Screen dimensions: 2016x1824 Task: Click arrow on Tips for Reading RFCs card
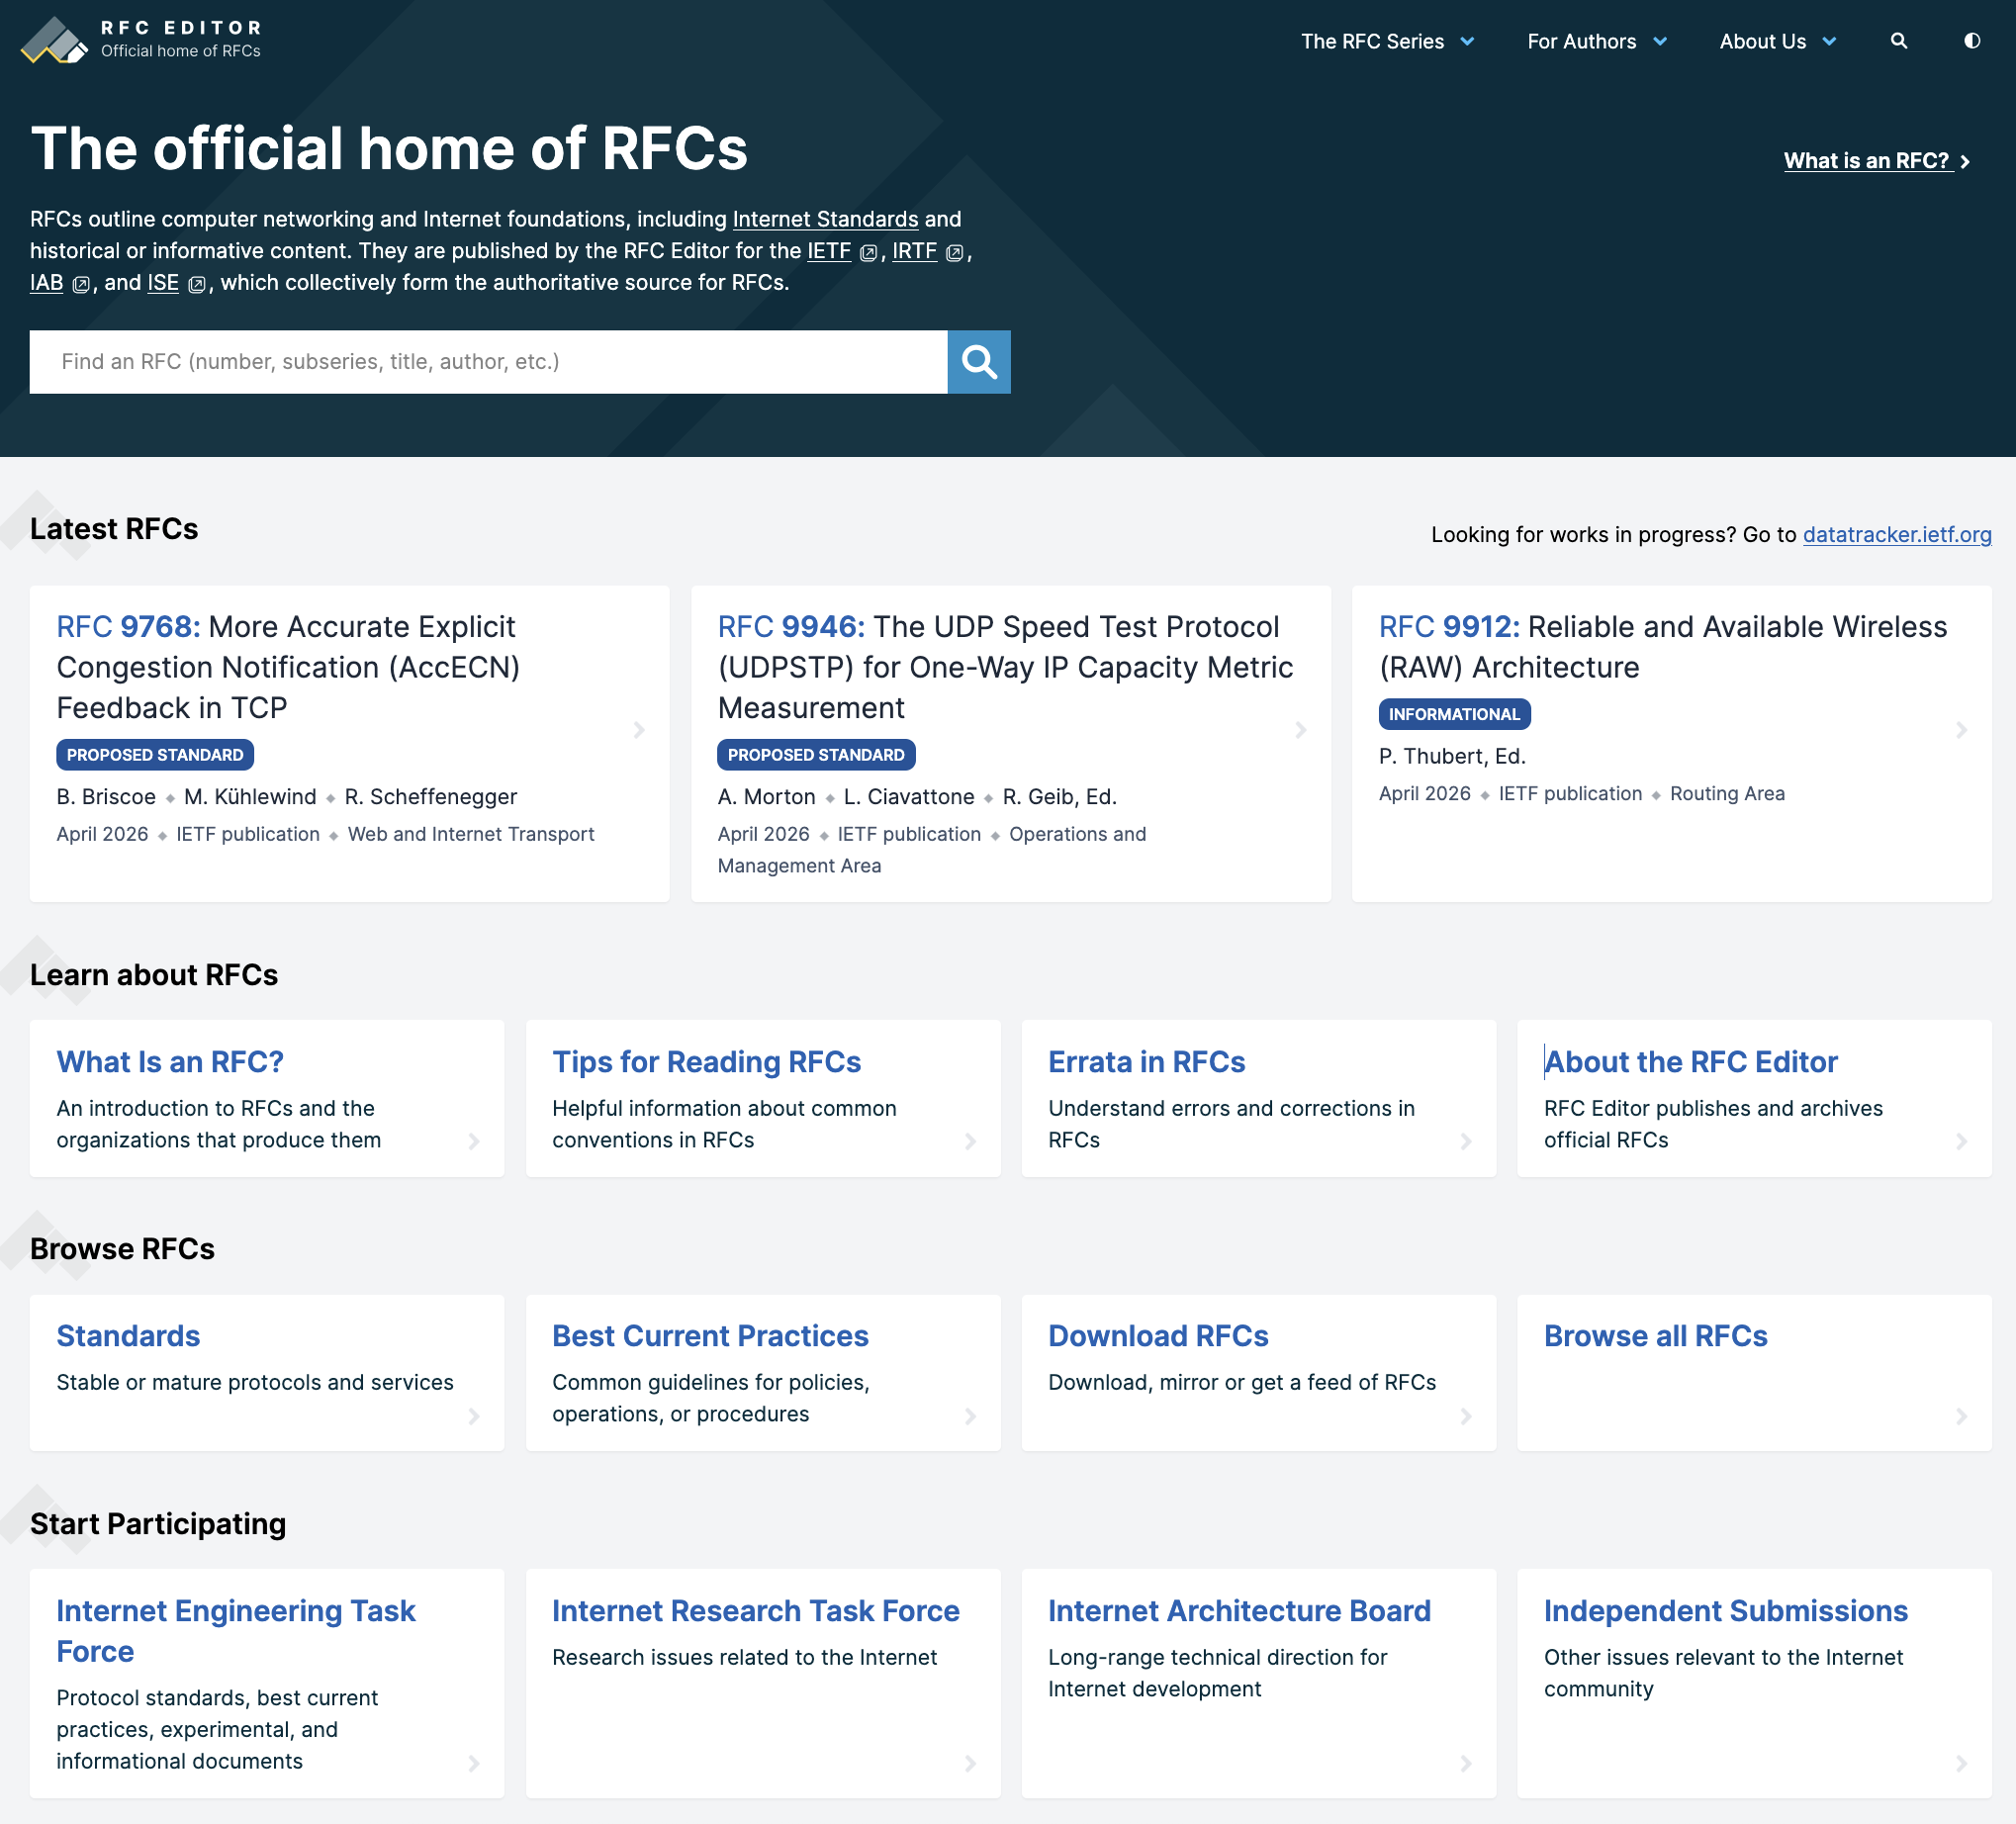970,1141
